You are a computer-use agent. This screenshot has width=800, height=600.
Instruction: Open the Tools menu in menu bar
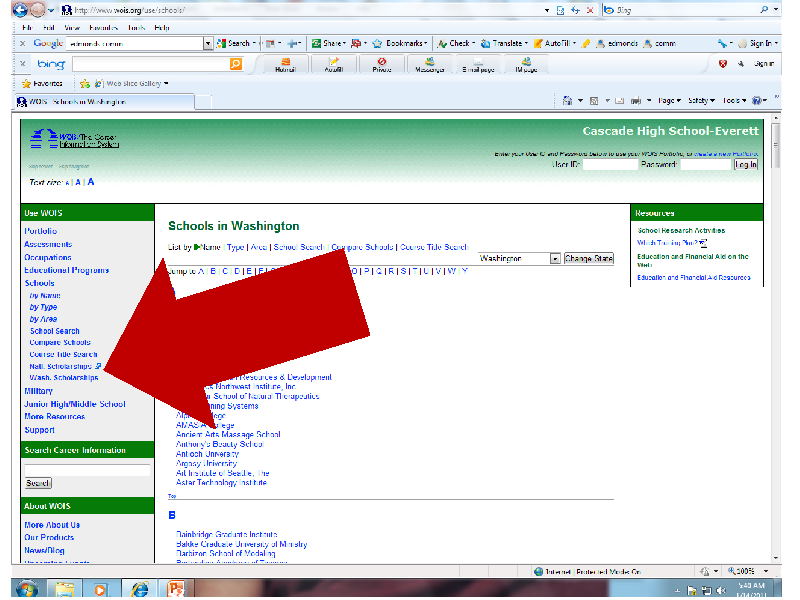(x=137, y=28)
